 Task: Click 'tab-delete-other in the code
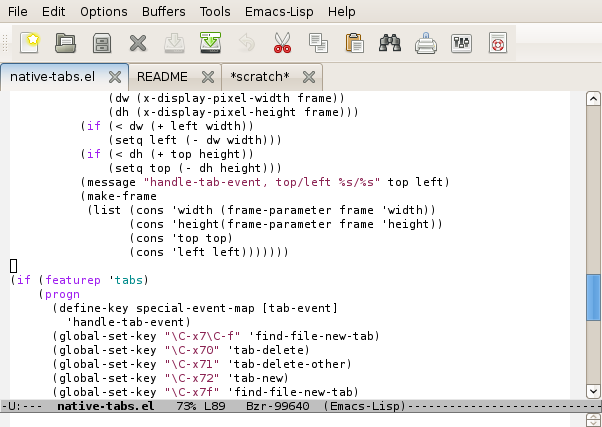tap(287, 364)
